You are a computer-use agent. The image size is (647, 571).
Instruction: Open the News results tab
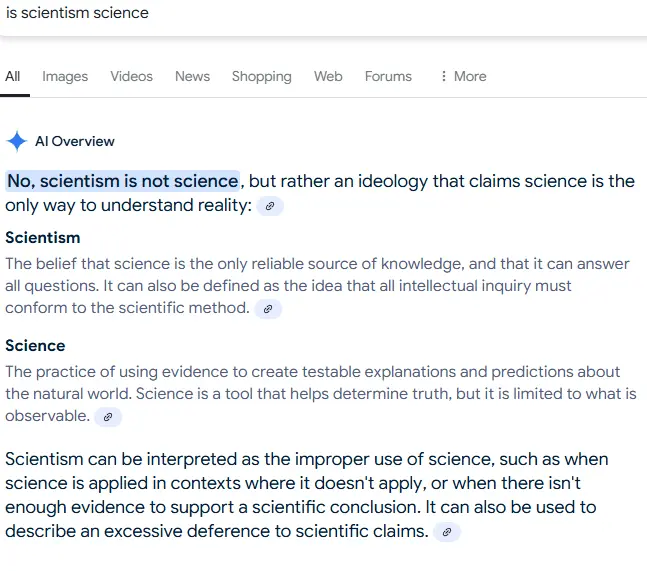coord(192,76)
